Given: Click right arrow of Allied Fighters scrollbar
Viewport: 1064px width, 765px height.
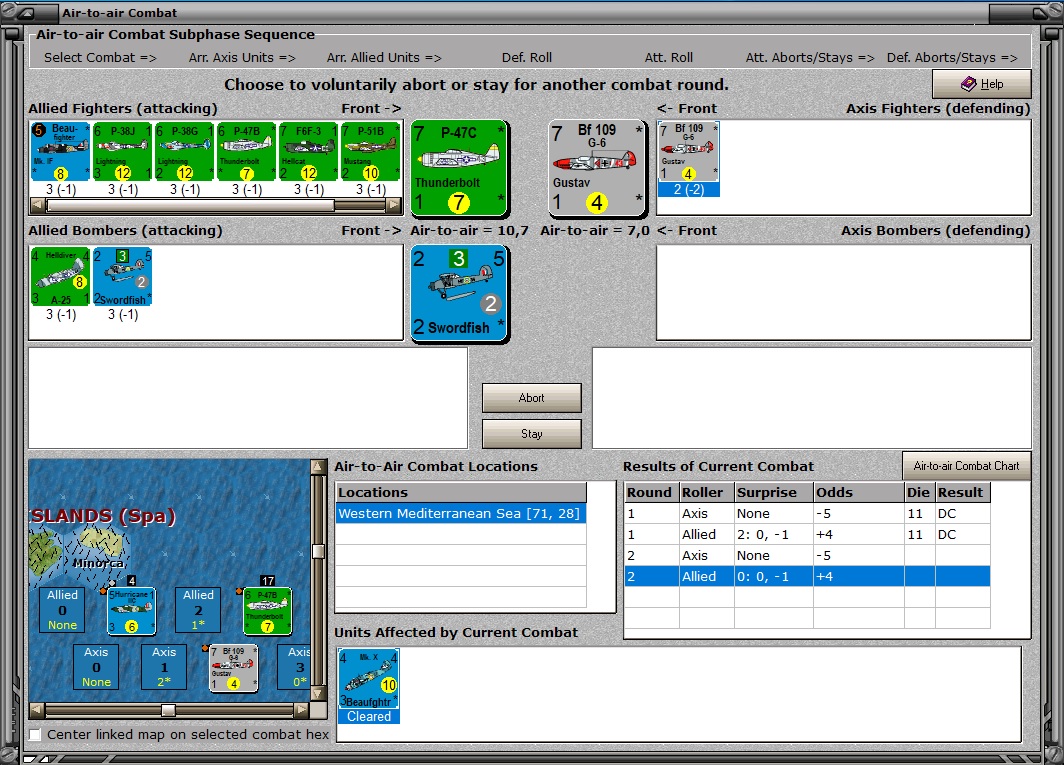Looking at the screenshot, I should pos(394,204).
